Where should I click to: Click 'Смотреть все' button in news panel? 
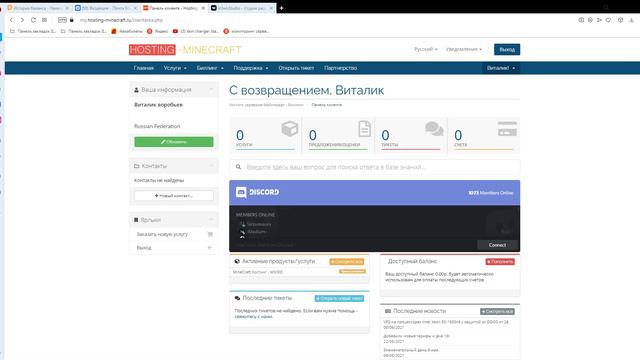pyautogui.click(x=497, y=311)
